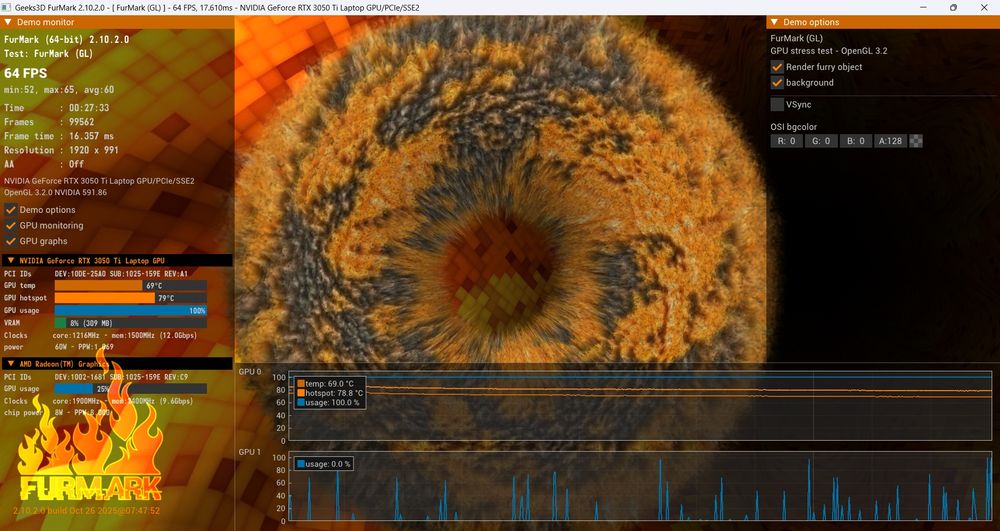
Task: Click the FurMark (GL) label in Demo options
Action: [797, 38]
